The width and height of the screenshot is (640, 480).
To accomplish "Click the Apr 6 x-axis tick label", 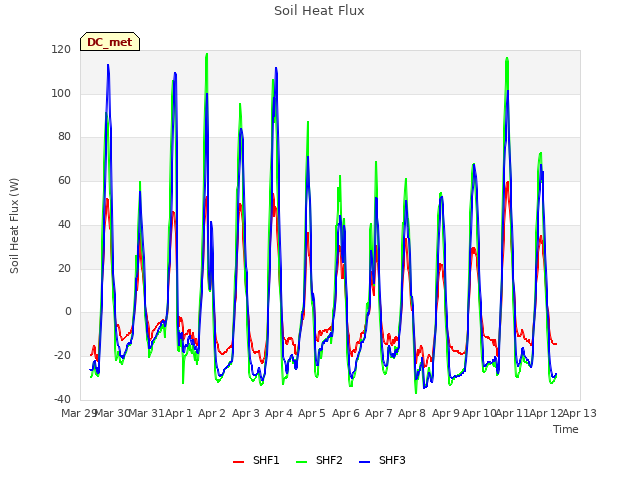I will [346, 413].
